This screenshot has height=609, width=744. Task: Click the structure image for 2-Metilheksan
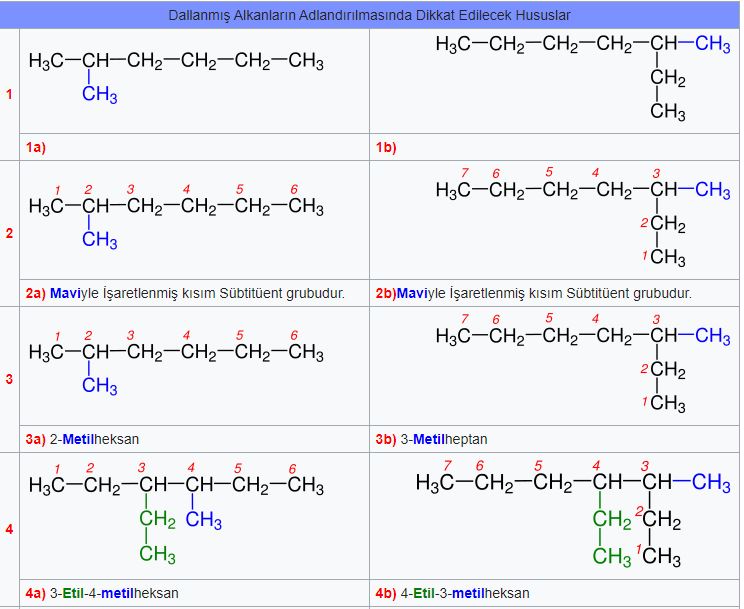point(176,361)
